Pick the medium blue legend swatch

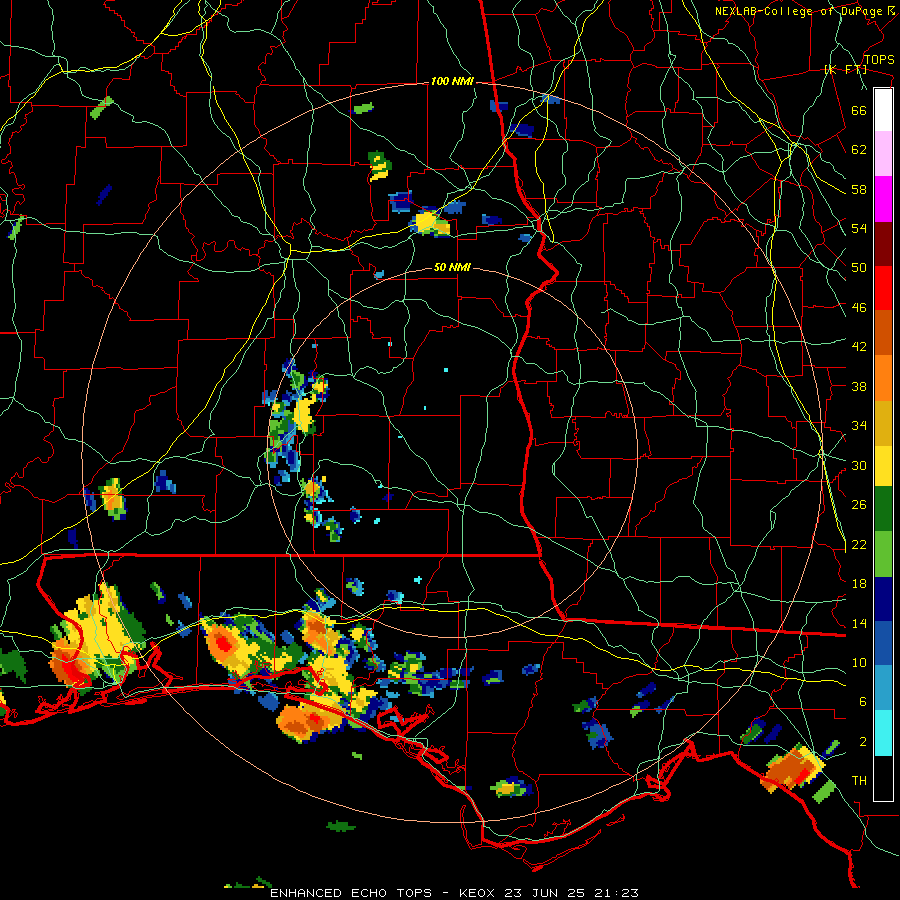tap(883, 643)
